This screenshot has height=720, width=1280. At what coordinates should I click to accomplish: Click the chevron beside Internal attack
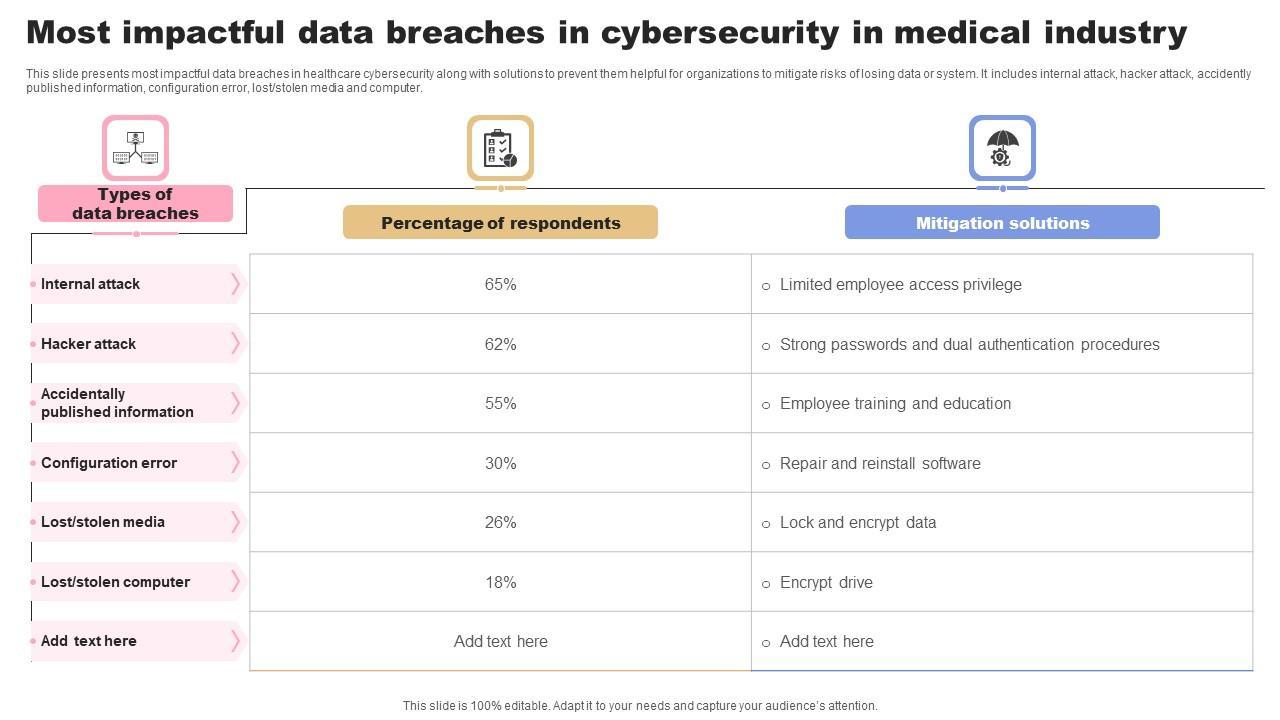[236, 284]
